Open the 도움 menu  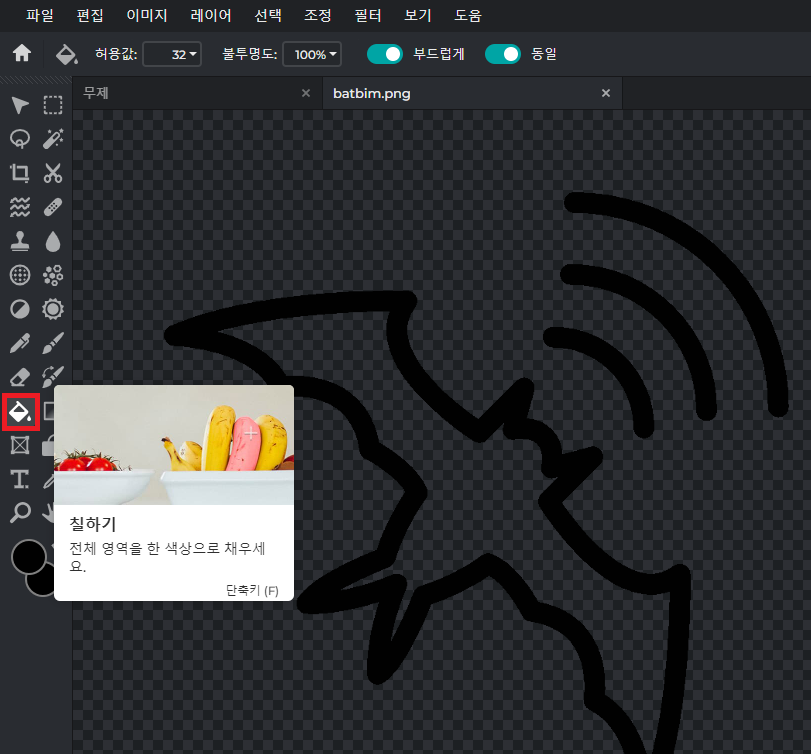tap(468, 16)
